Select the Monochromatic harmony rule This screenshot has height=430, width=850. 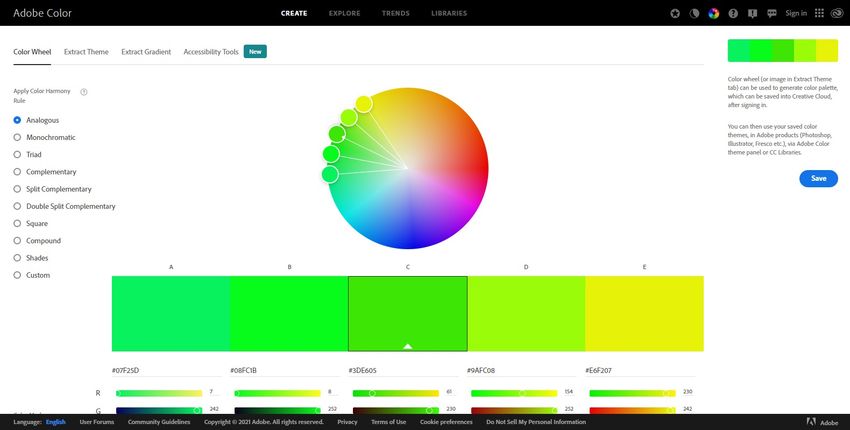(x=44, y=138)
